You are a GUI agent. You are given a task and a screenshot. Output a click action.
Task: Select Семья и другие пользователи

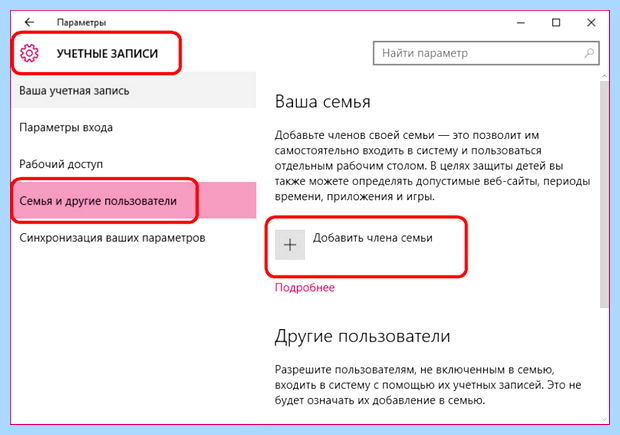coord(134,200)
